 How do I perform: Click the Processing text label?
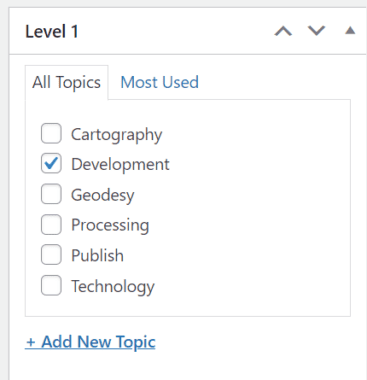pyautogui.click(x=110, y=225)
